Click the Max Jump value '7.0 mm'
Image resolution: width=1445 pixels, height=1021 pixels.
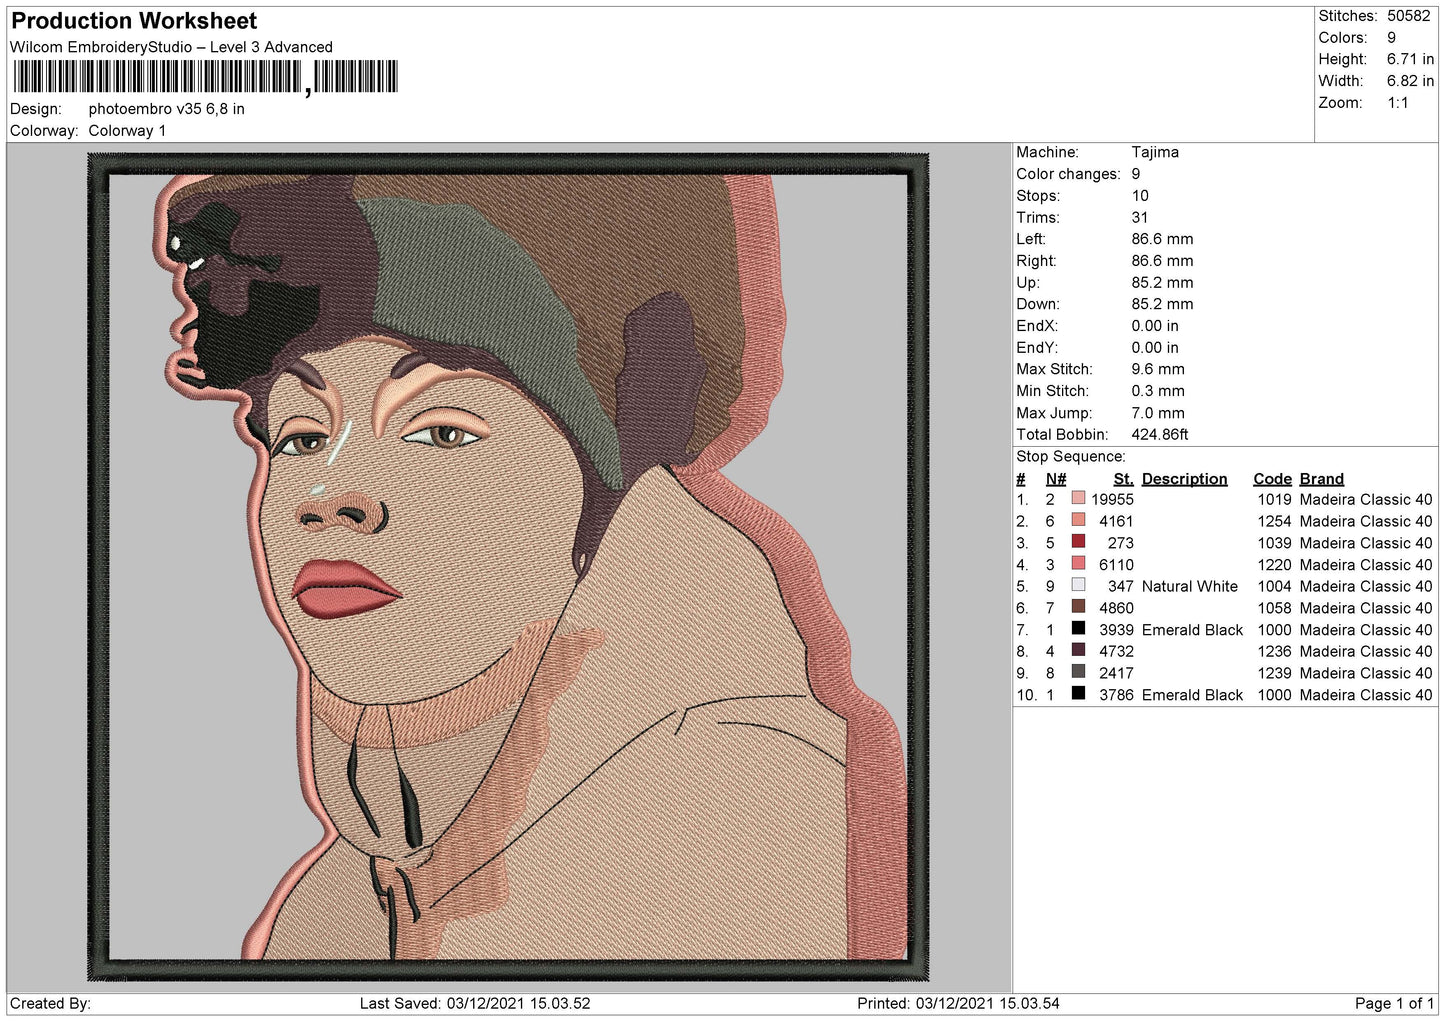click(1158, 413)
